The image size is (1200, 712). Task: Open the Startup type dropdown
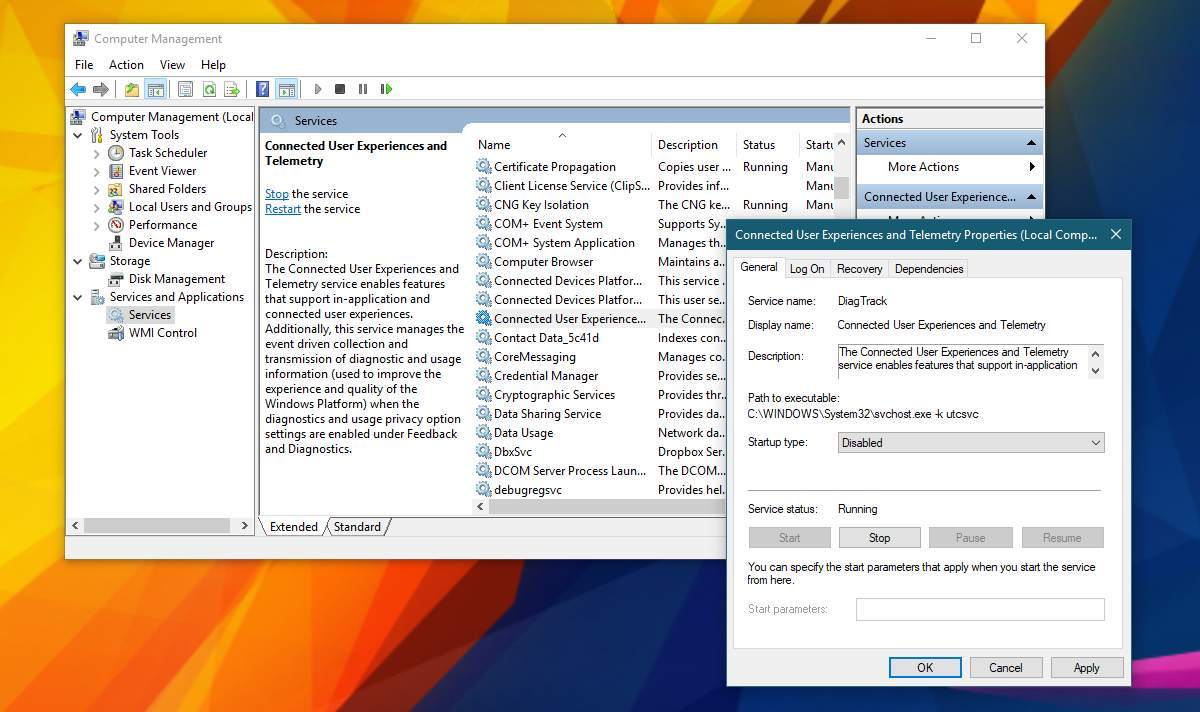point(971,443)
